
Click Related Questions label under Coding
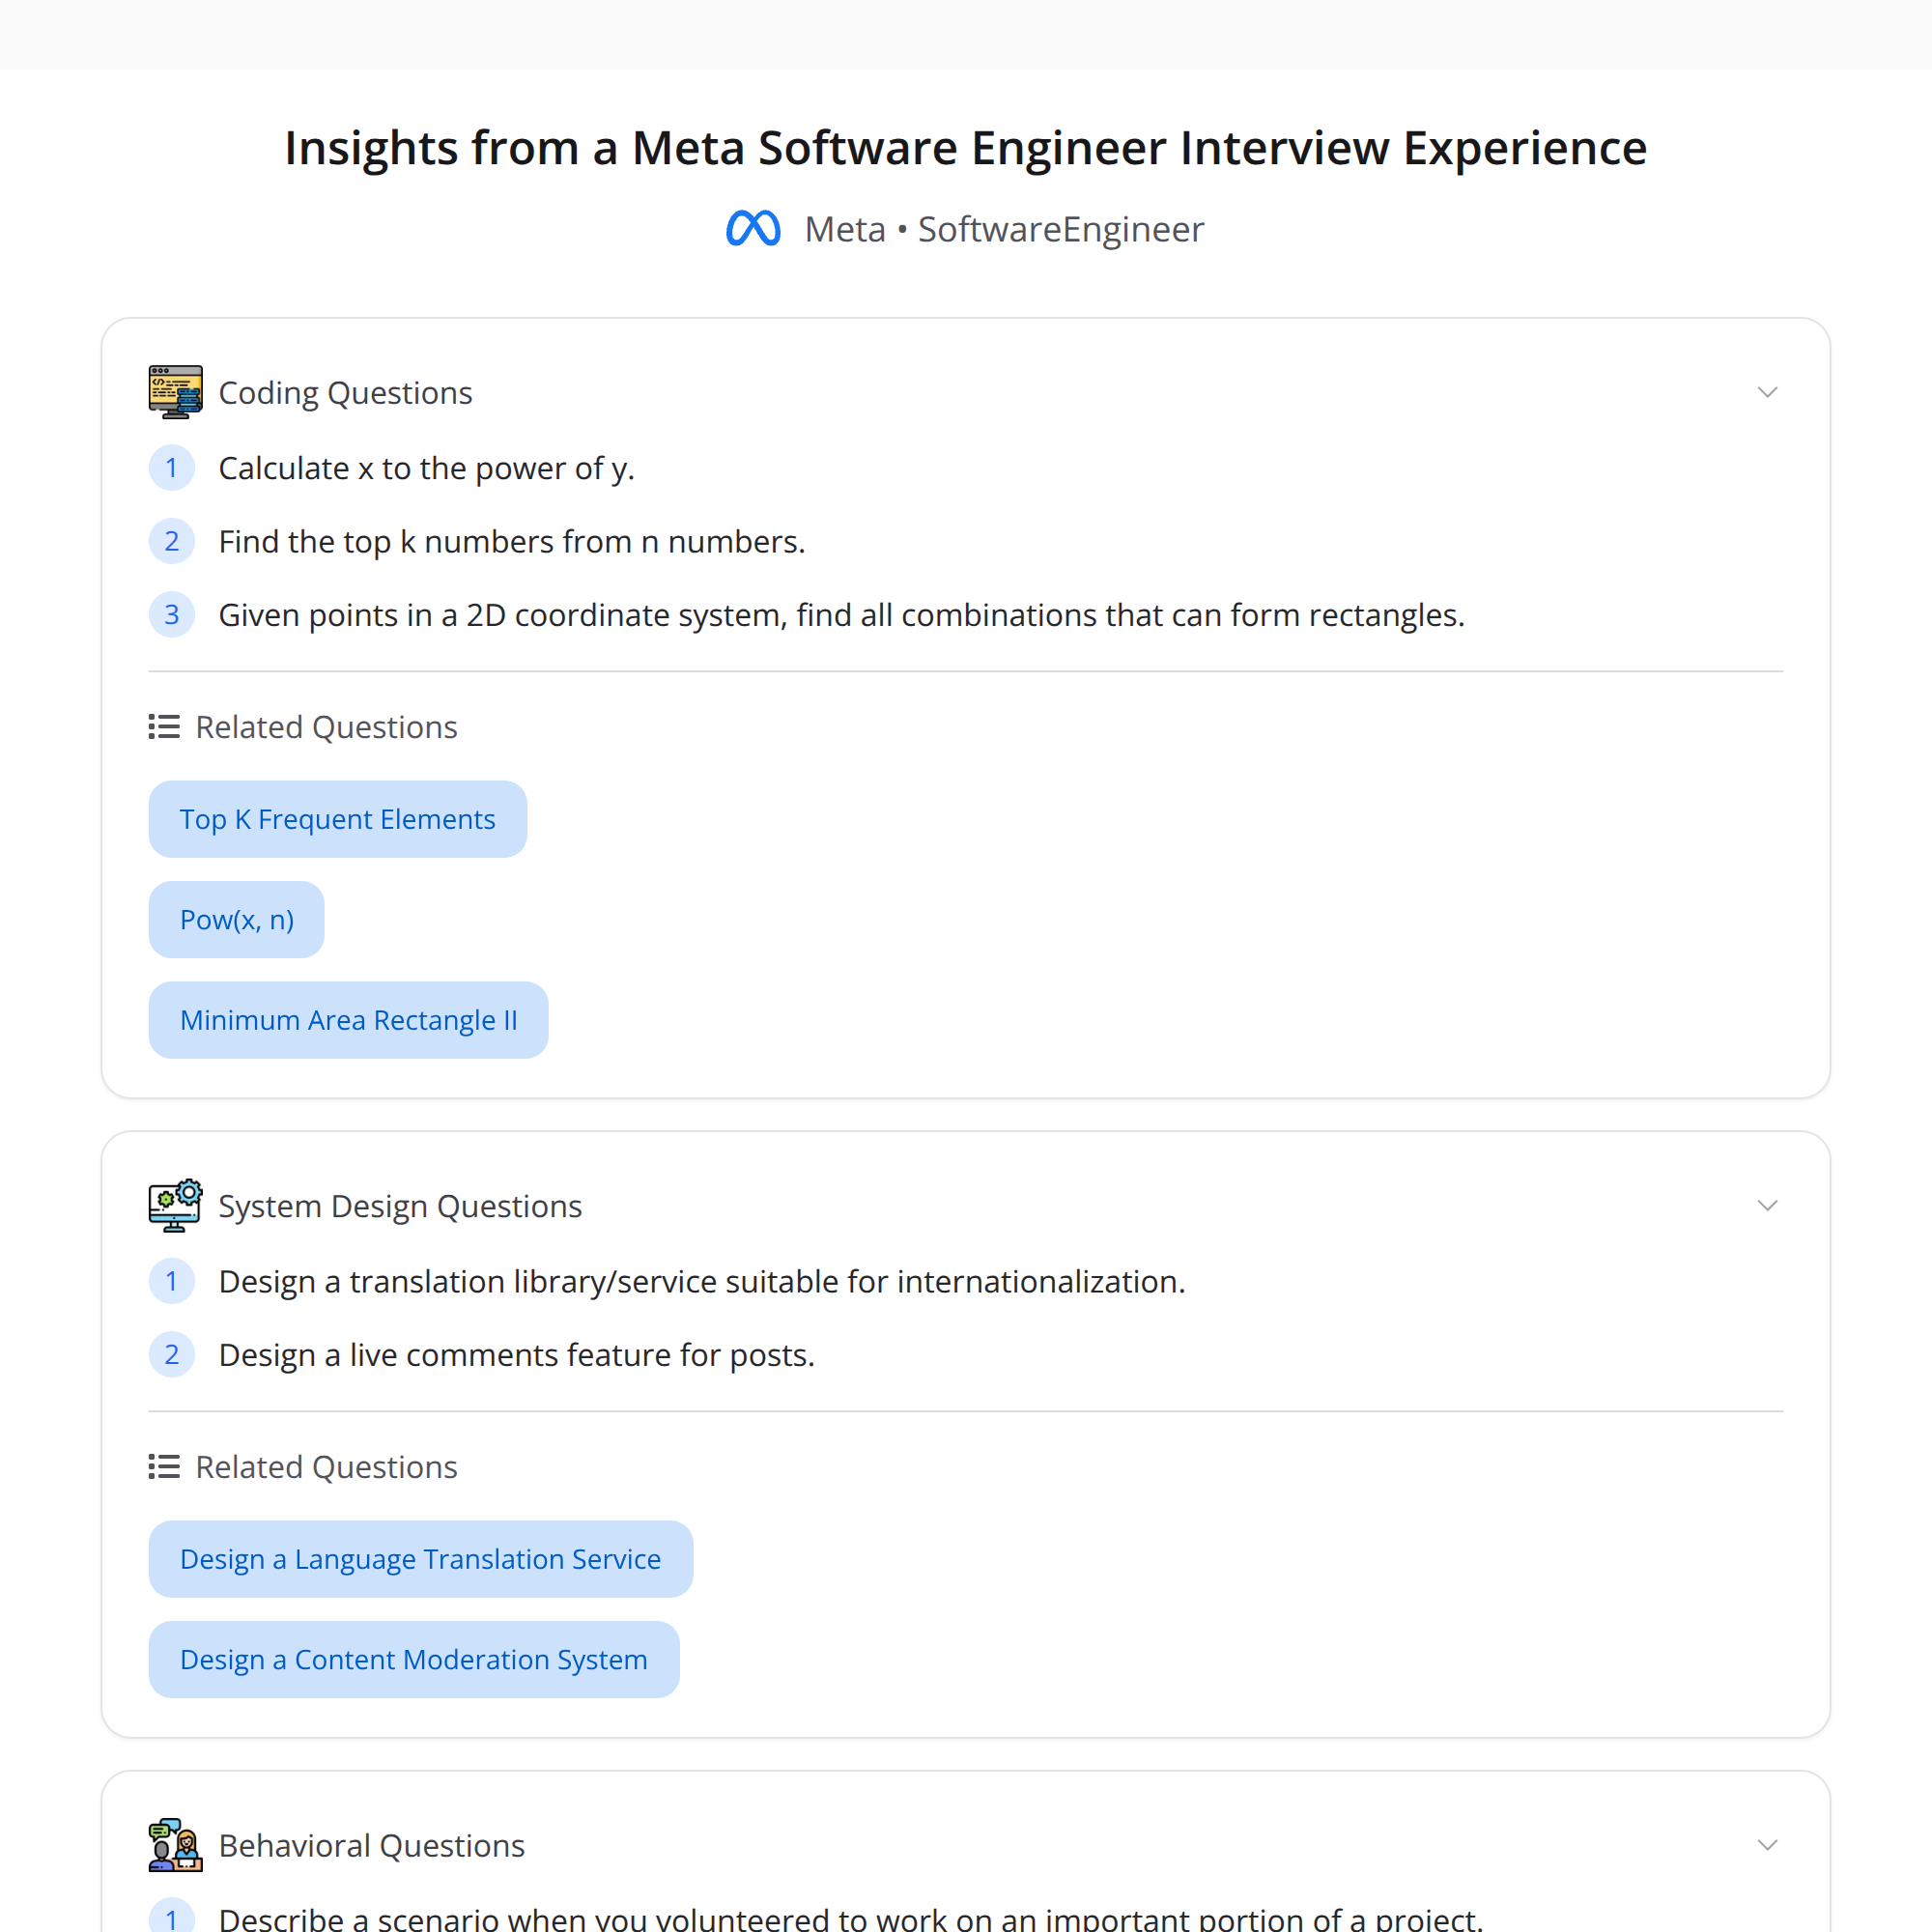[326, 727]
